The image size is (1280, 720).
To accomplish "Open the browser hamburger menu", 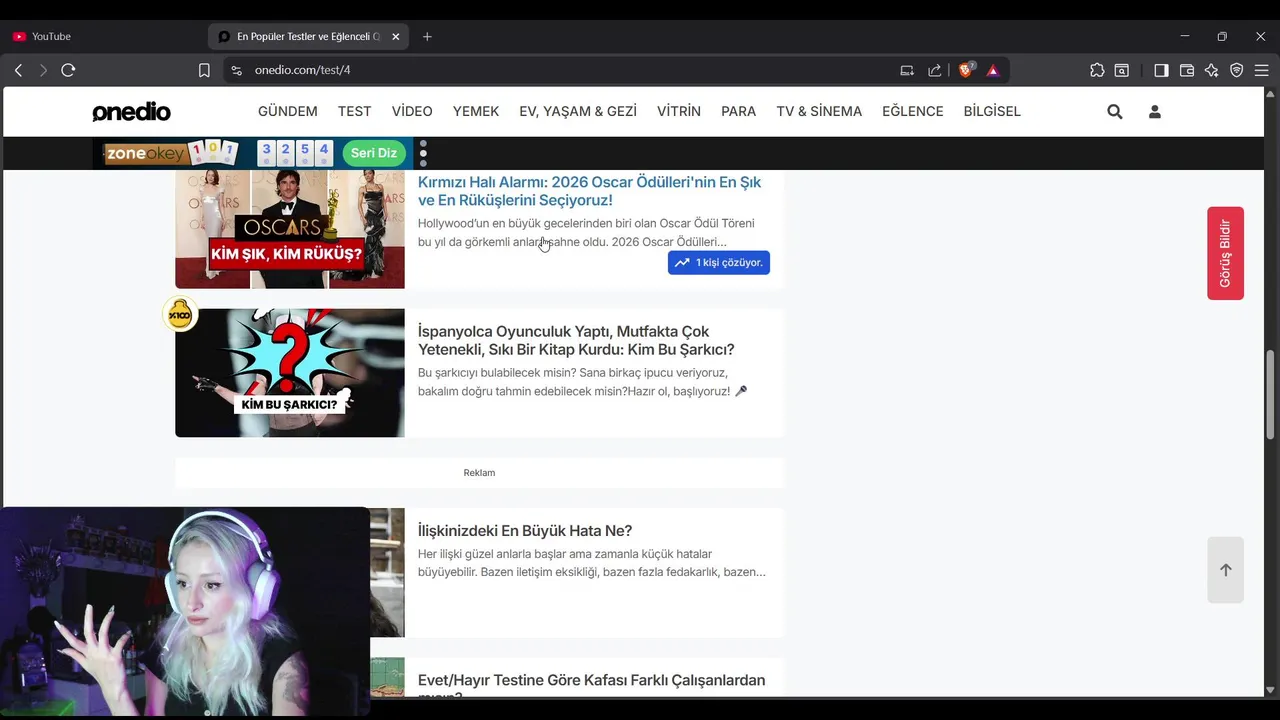I will point(1262,70).
